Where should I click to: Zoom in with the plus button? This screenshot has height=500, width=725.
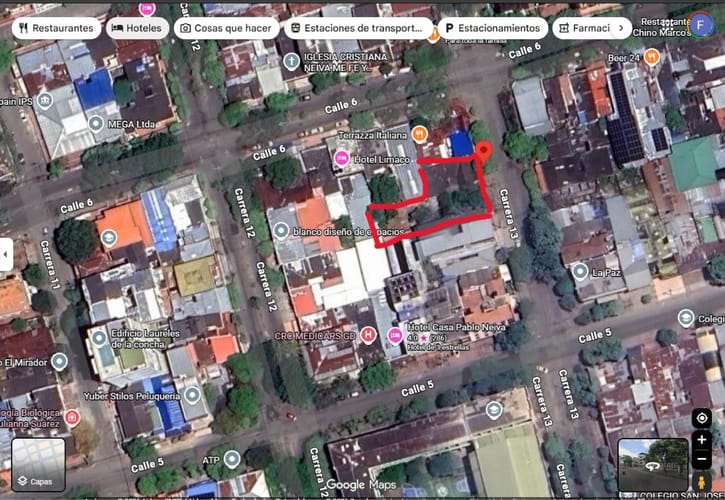pos(702,439)
